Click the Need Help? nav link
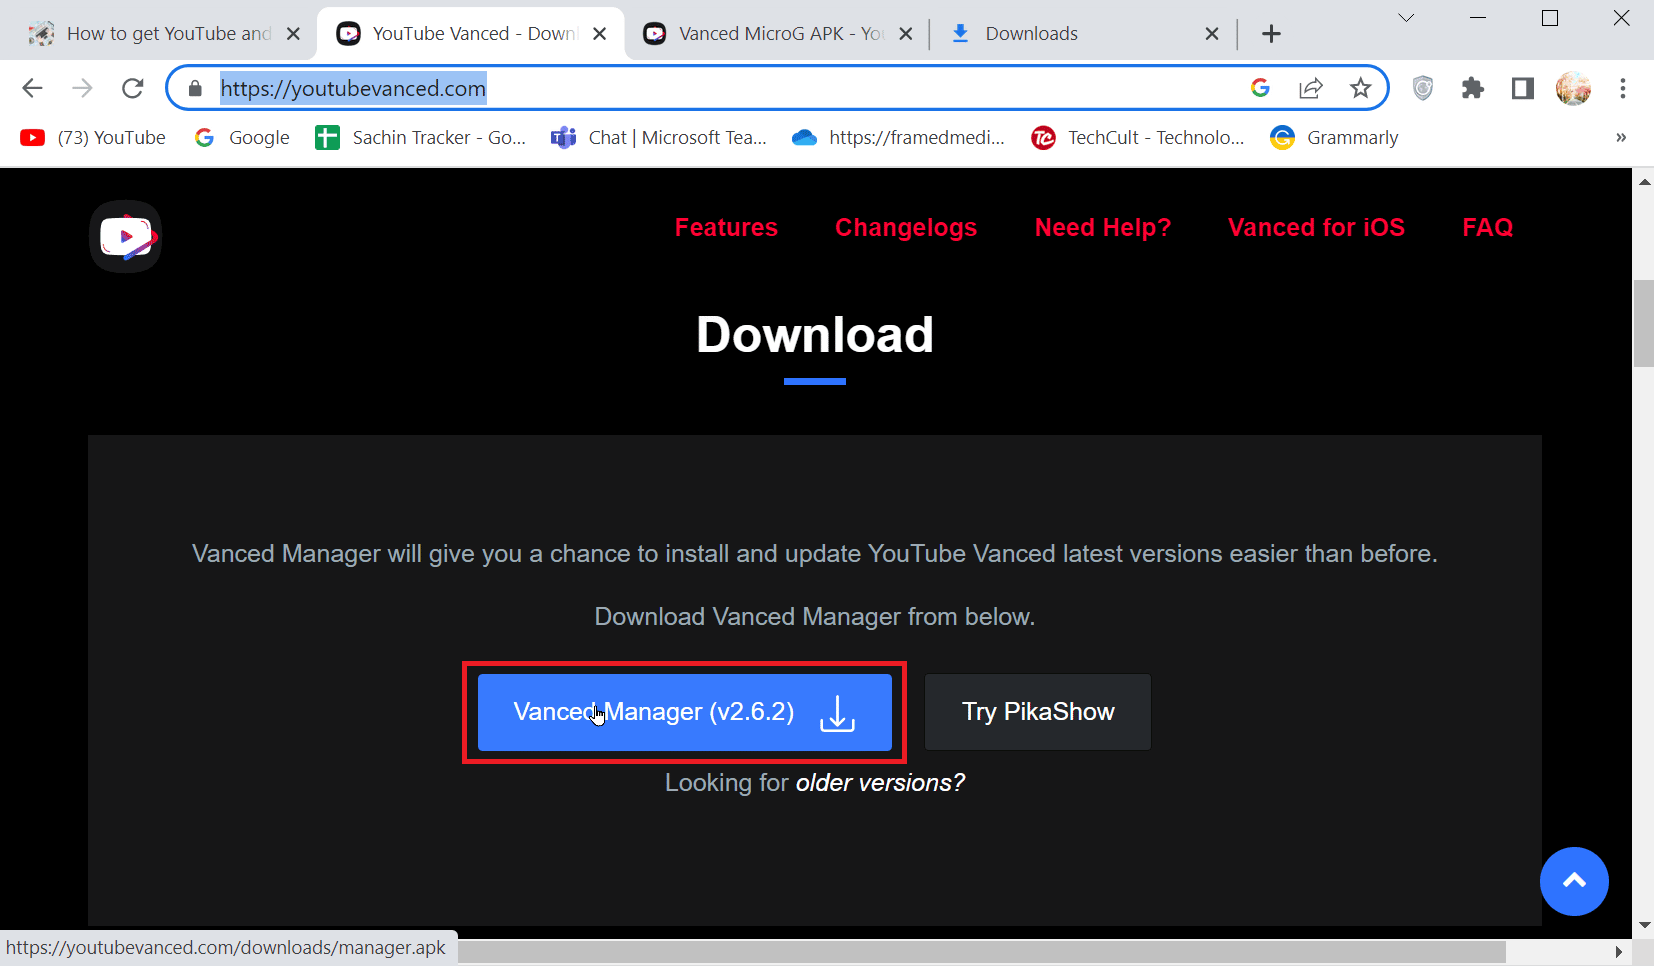 [1102, 227]
